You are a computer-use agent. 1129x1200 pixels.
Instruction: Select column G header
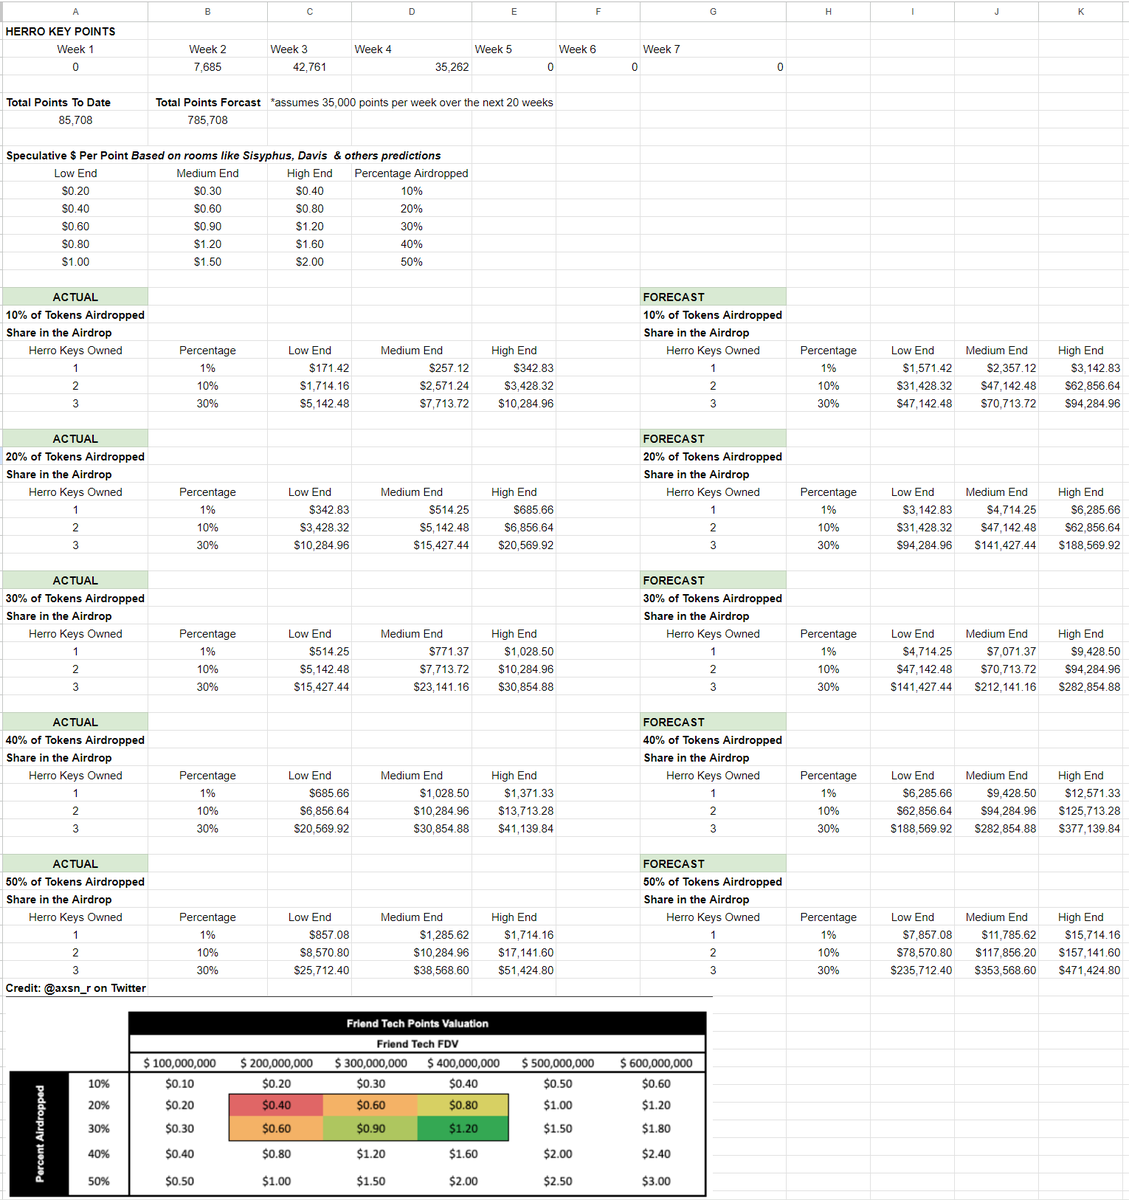point(713,11)
